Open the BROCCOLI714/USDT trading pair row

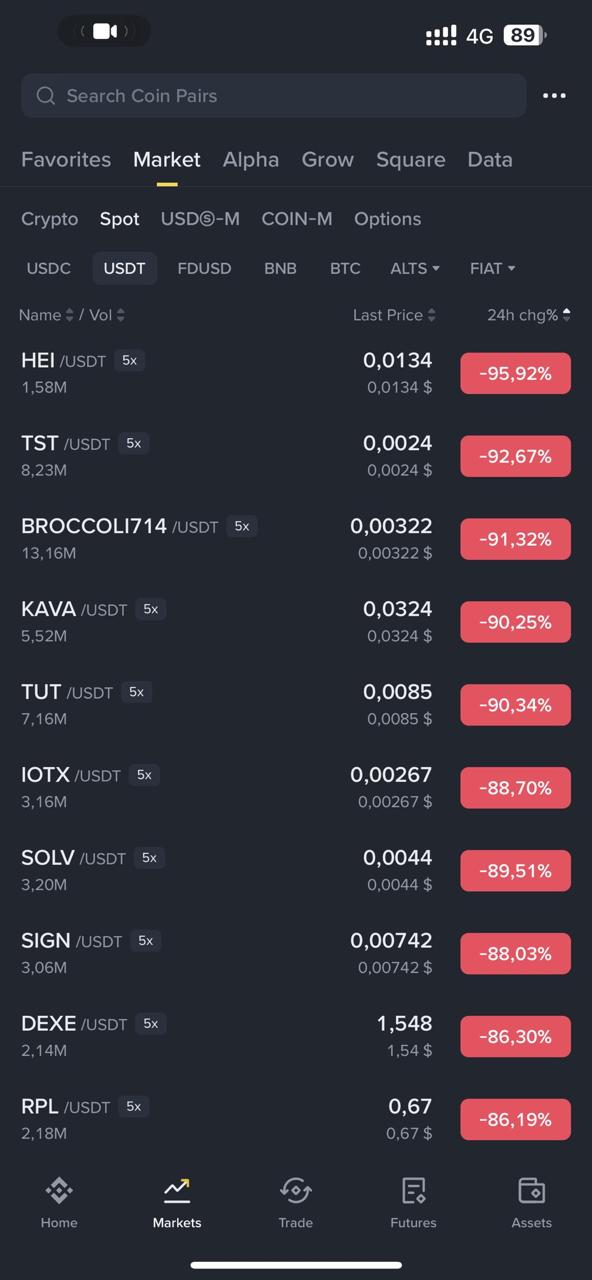(296, 539)
